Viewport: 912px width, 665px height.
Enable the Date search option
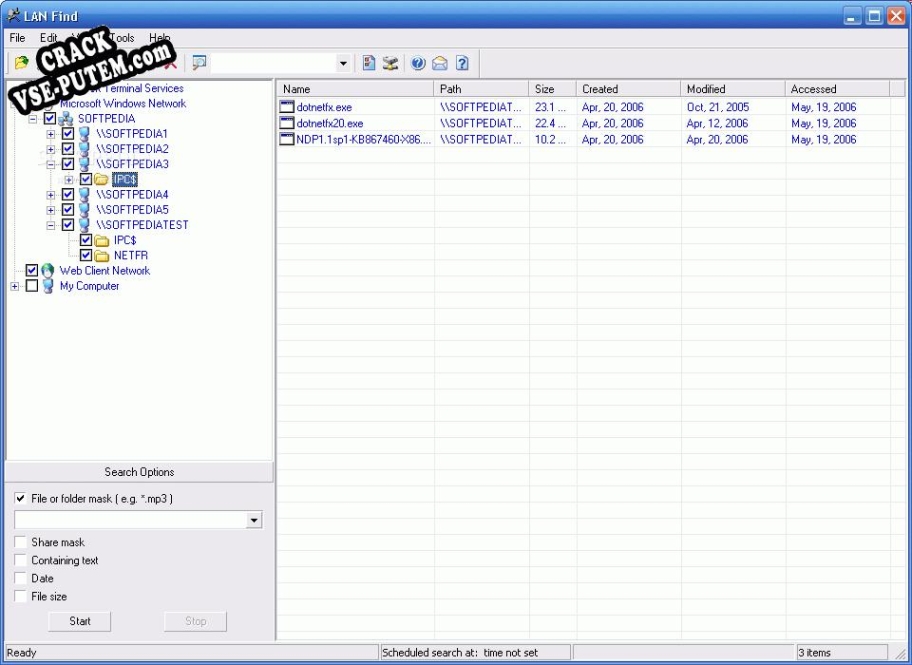point(20,578)
